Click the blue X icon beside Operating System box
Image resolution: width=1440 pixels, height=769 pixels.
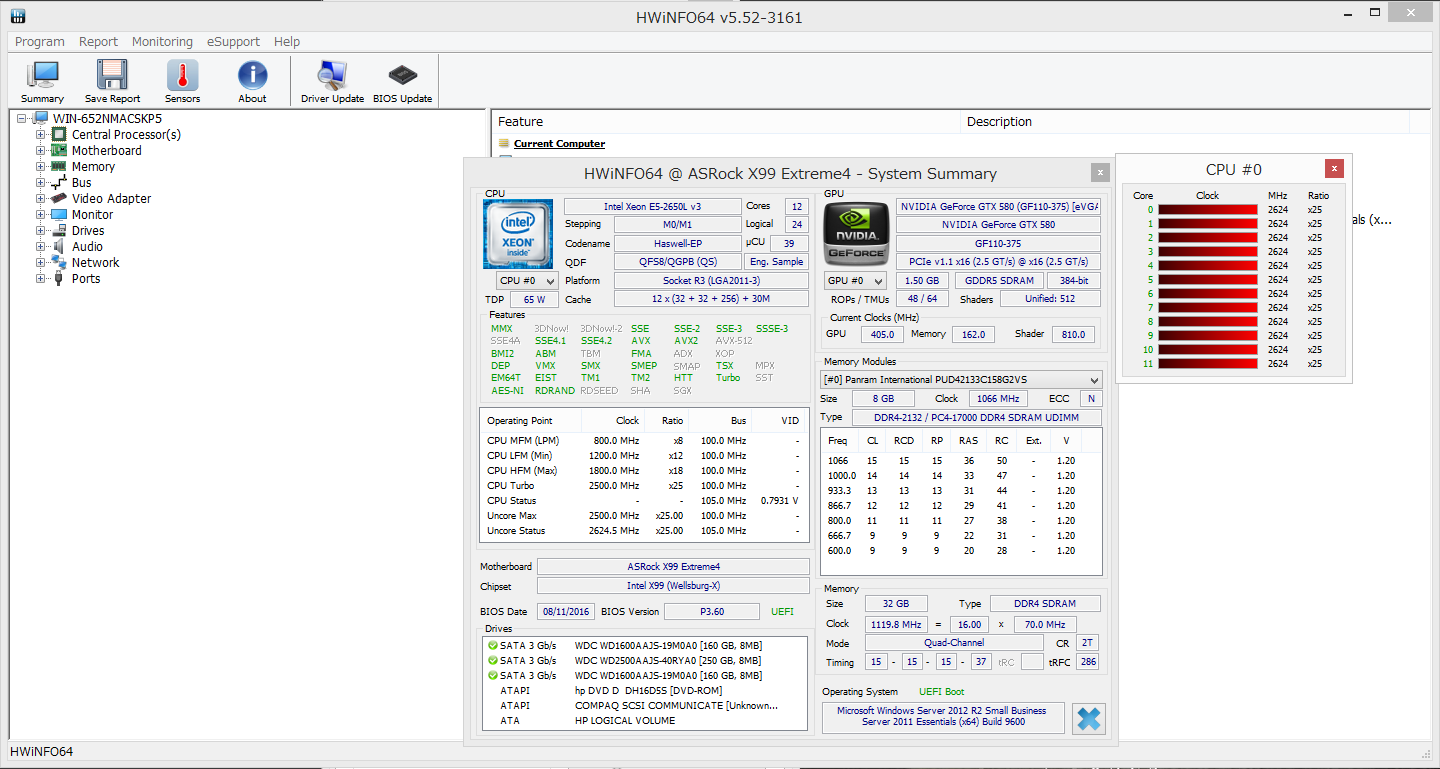(1089, 719)
